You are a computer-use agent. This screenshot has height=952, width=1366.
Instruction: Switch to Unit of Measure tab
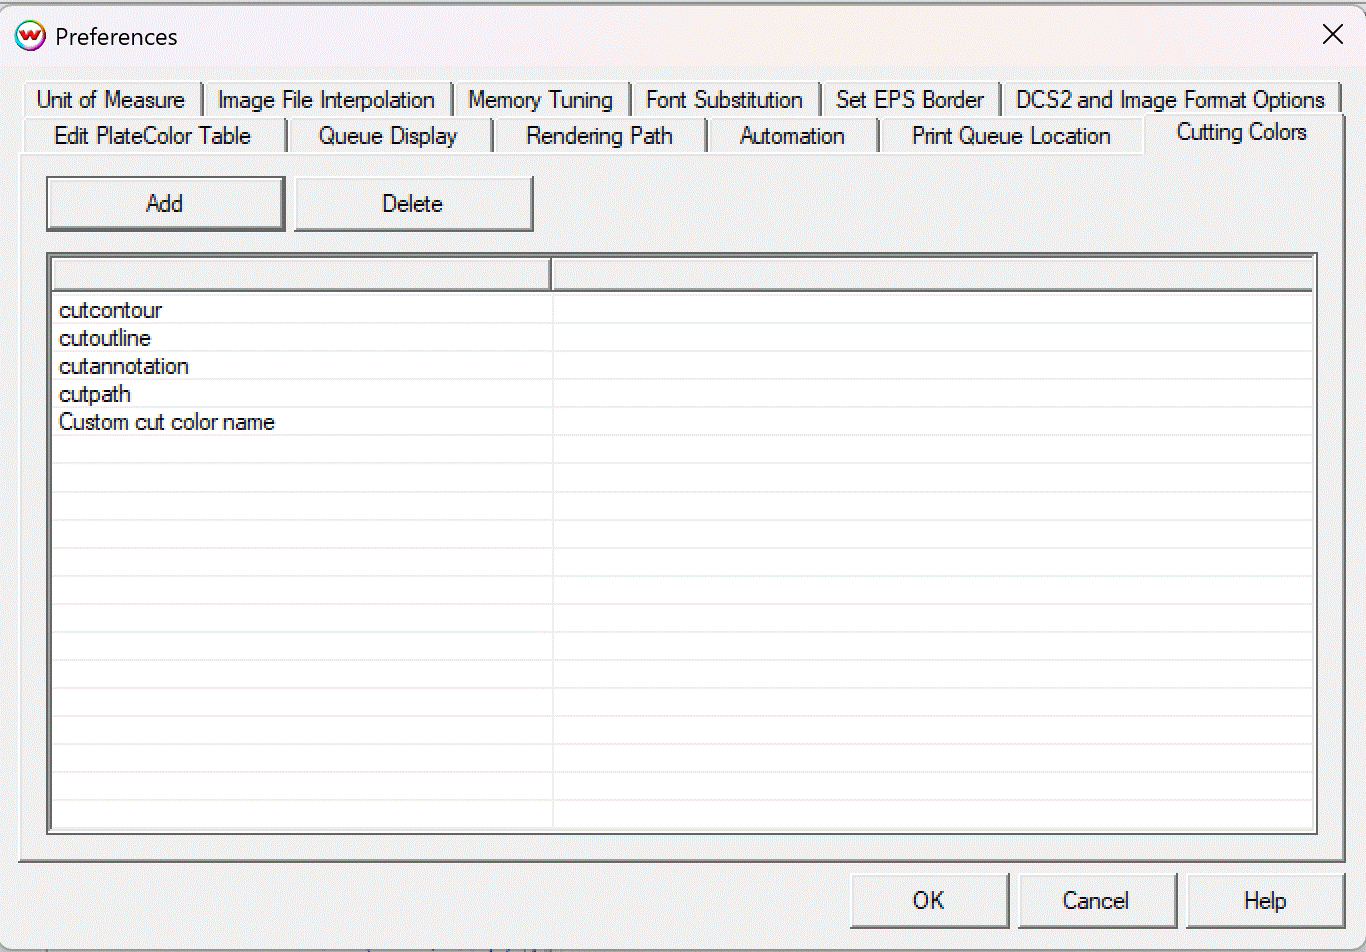[x=111, y=100]
